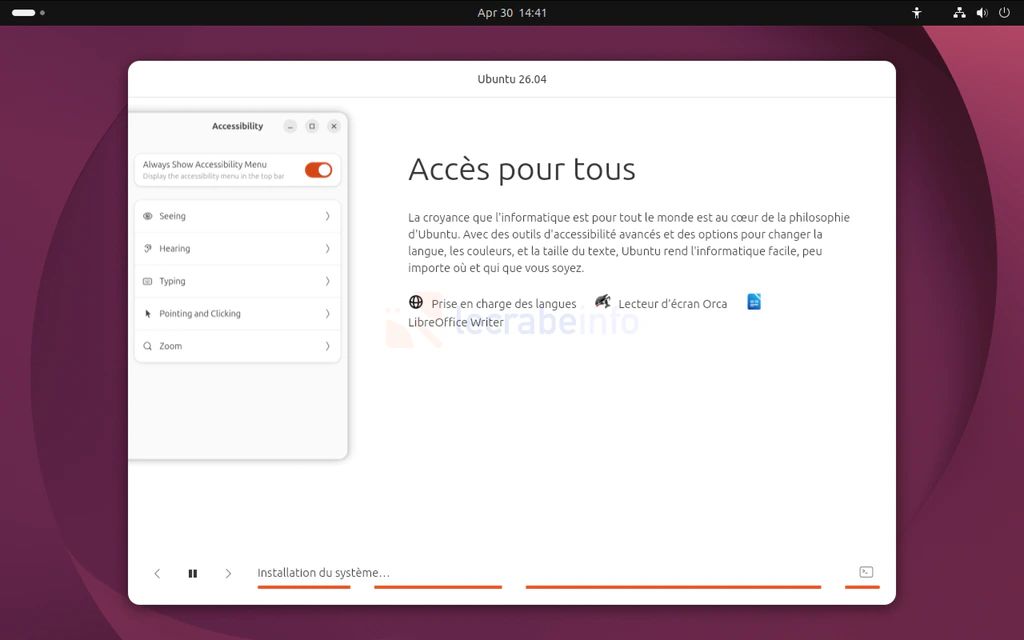The image size is (1024, 640).
Task: Advance to the next slide arrow
Action: click(228, 573)
